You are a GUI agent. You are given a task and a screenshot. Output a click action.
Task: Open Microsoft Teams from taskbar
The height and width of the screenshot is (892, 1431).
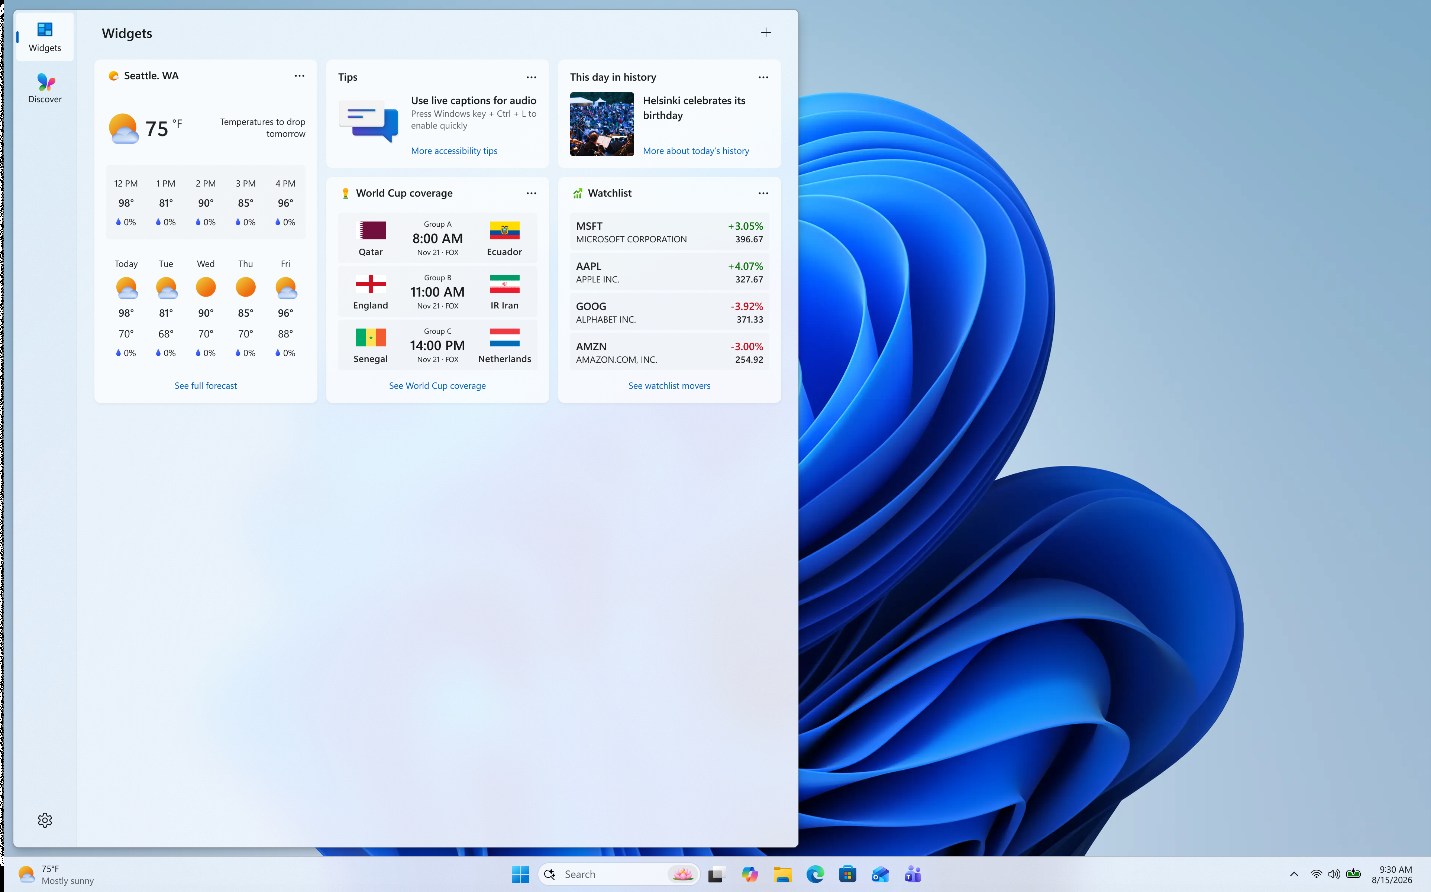tap(913, 874)
